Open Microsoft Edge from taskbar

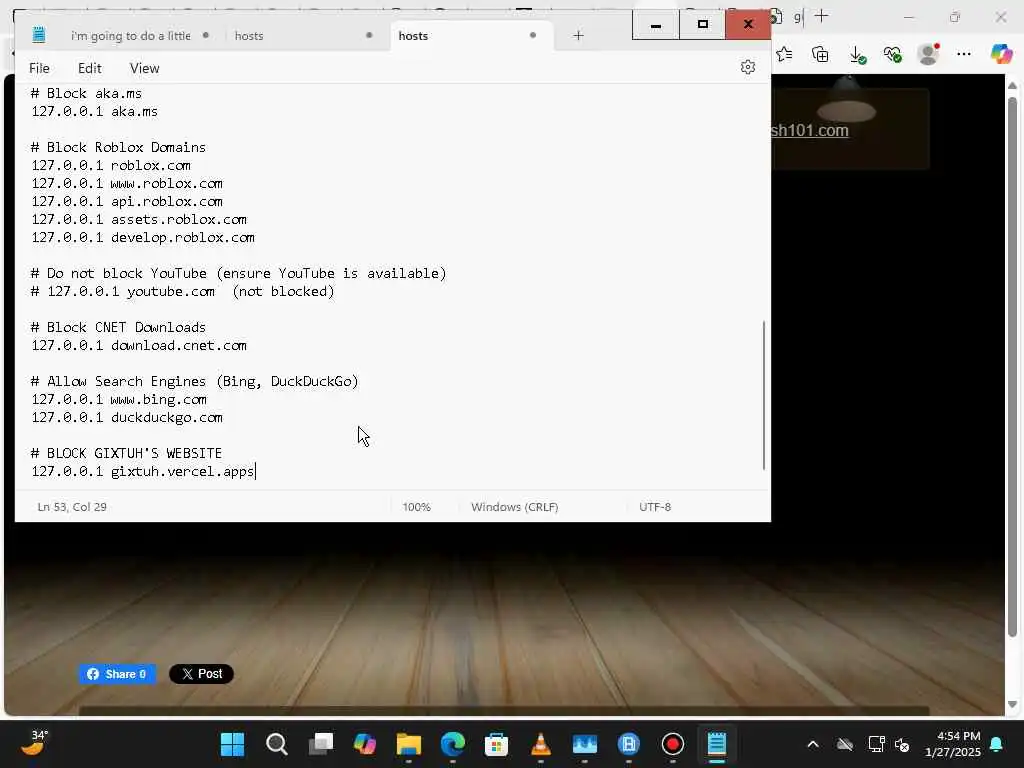click(453, 744)
